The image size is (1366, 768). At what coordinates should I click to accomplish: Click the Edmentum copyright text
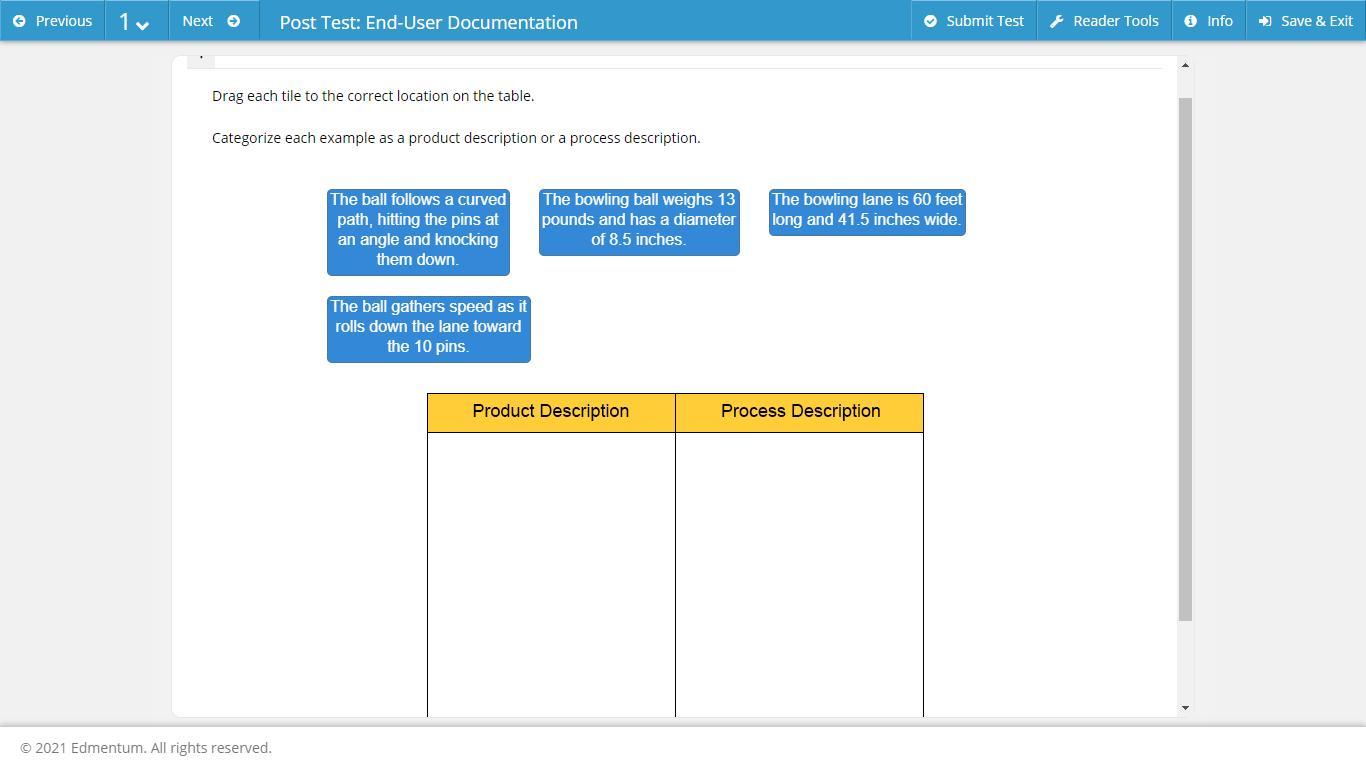pyautogui.click(x=146, y=748)
